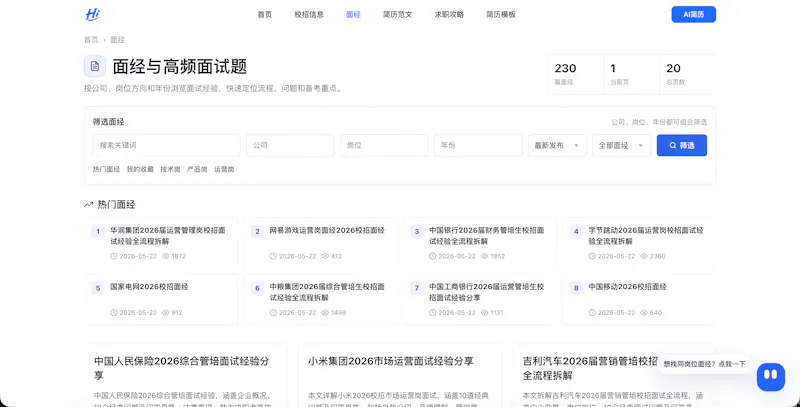Click the Hi site logo

coord(92,14)
